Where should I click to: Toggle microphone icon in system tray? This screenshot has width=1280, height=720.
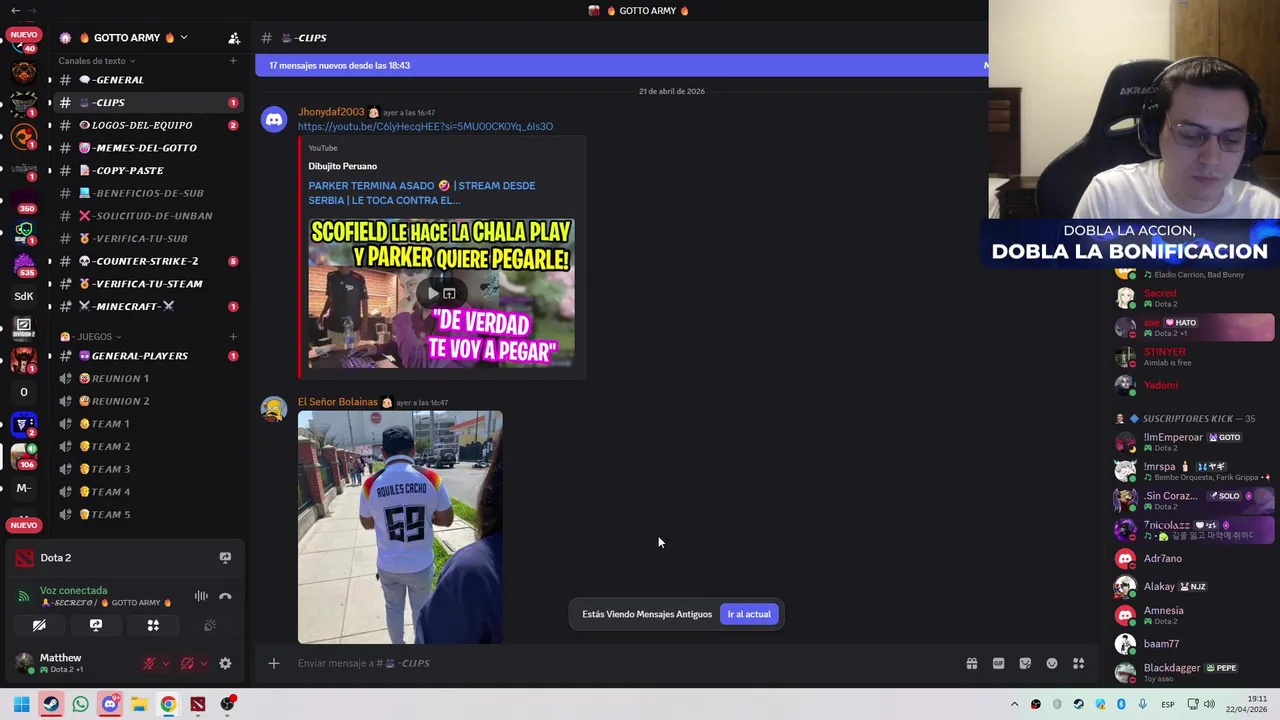click(1142, 704)
